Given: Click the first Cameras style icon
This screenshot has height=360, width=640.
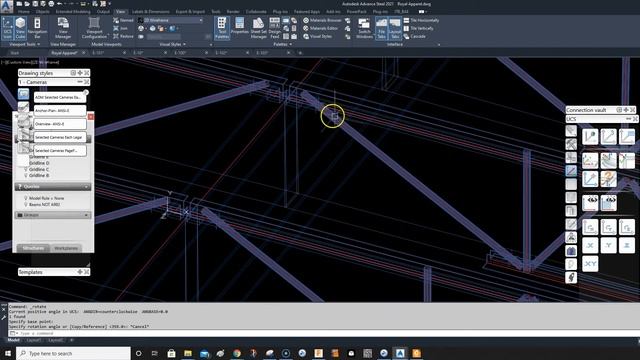Looking at the screenshot, I should 24,94.
